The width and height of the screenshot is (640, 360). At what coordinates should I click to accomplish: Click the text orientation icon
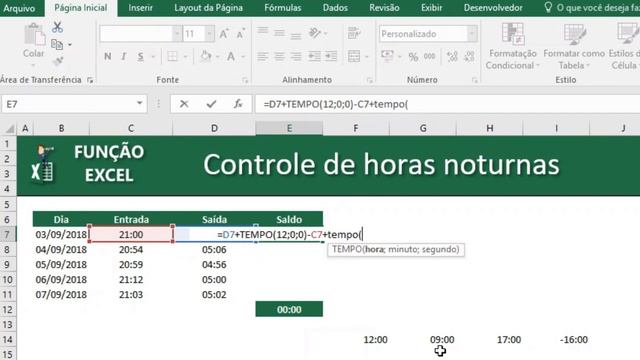pyautogui.click(x=315, y=33)
